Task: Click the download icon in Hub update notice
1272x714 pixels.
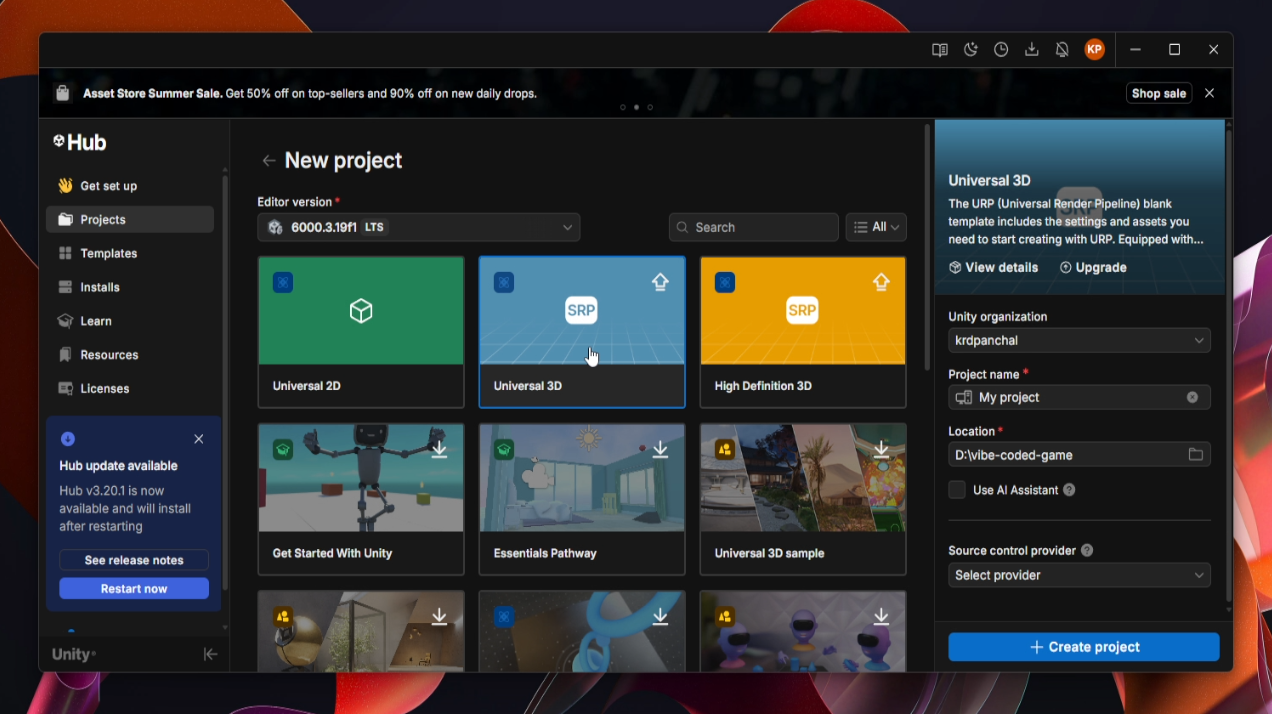Action: [x=68, y=439]
